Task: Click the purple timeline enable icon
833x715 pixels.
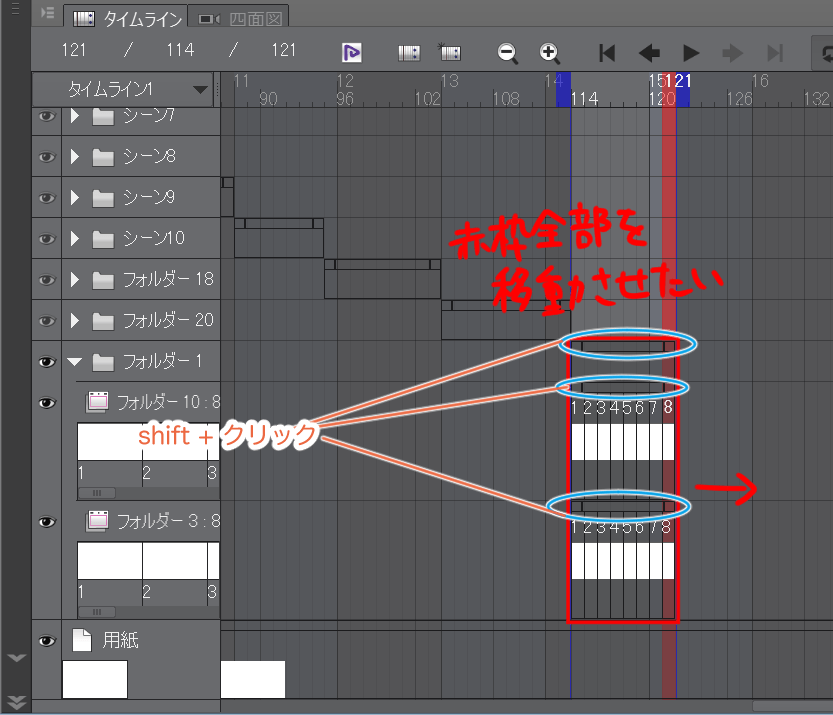Action: click(x=351, y=52)
